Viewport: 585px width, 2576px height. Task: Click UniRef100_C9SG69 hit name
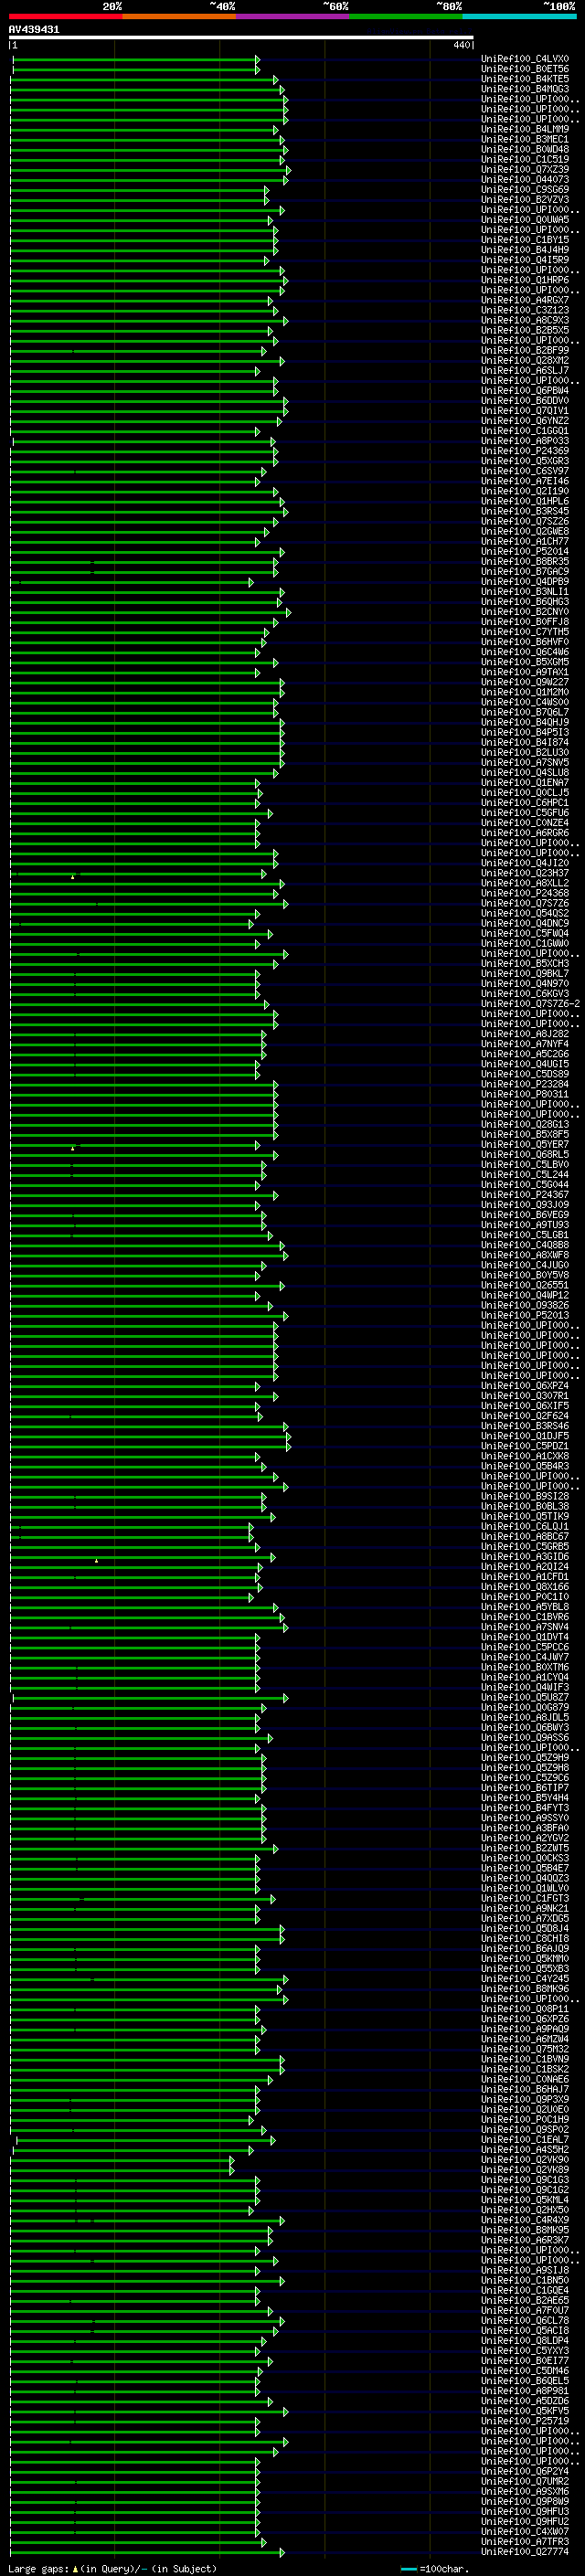(x=525, y=189)
